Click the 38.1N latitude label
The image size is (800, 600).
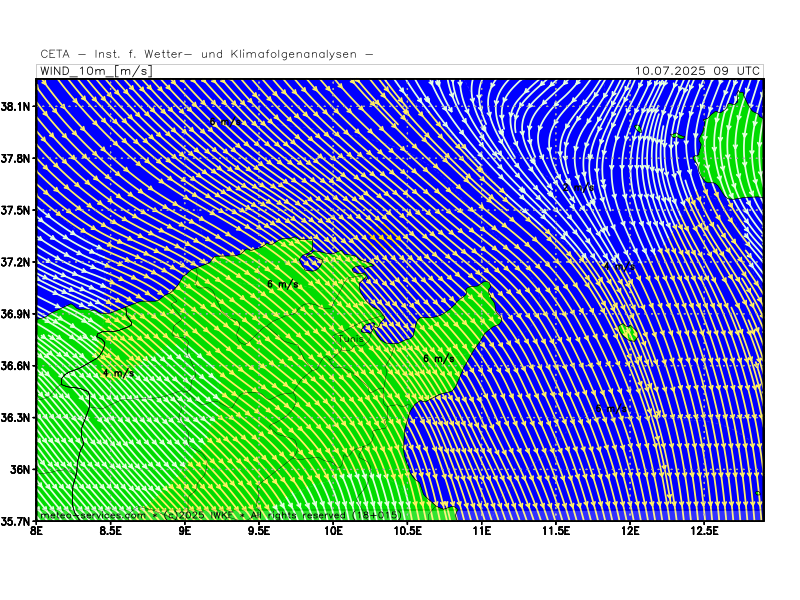pyautogui.click(x=15, y=107)
